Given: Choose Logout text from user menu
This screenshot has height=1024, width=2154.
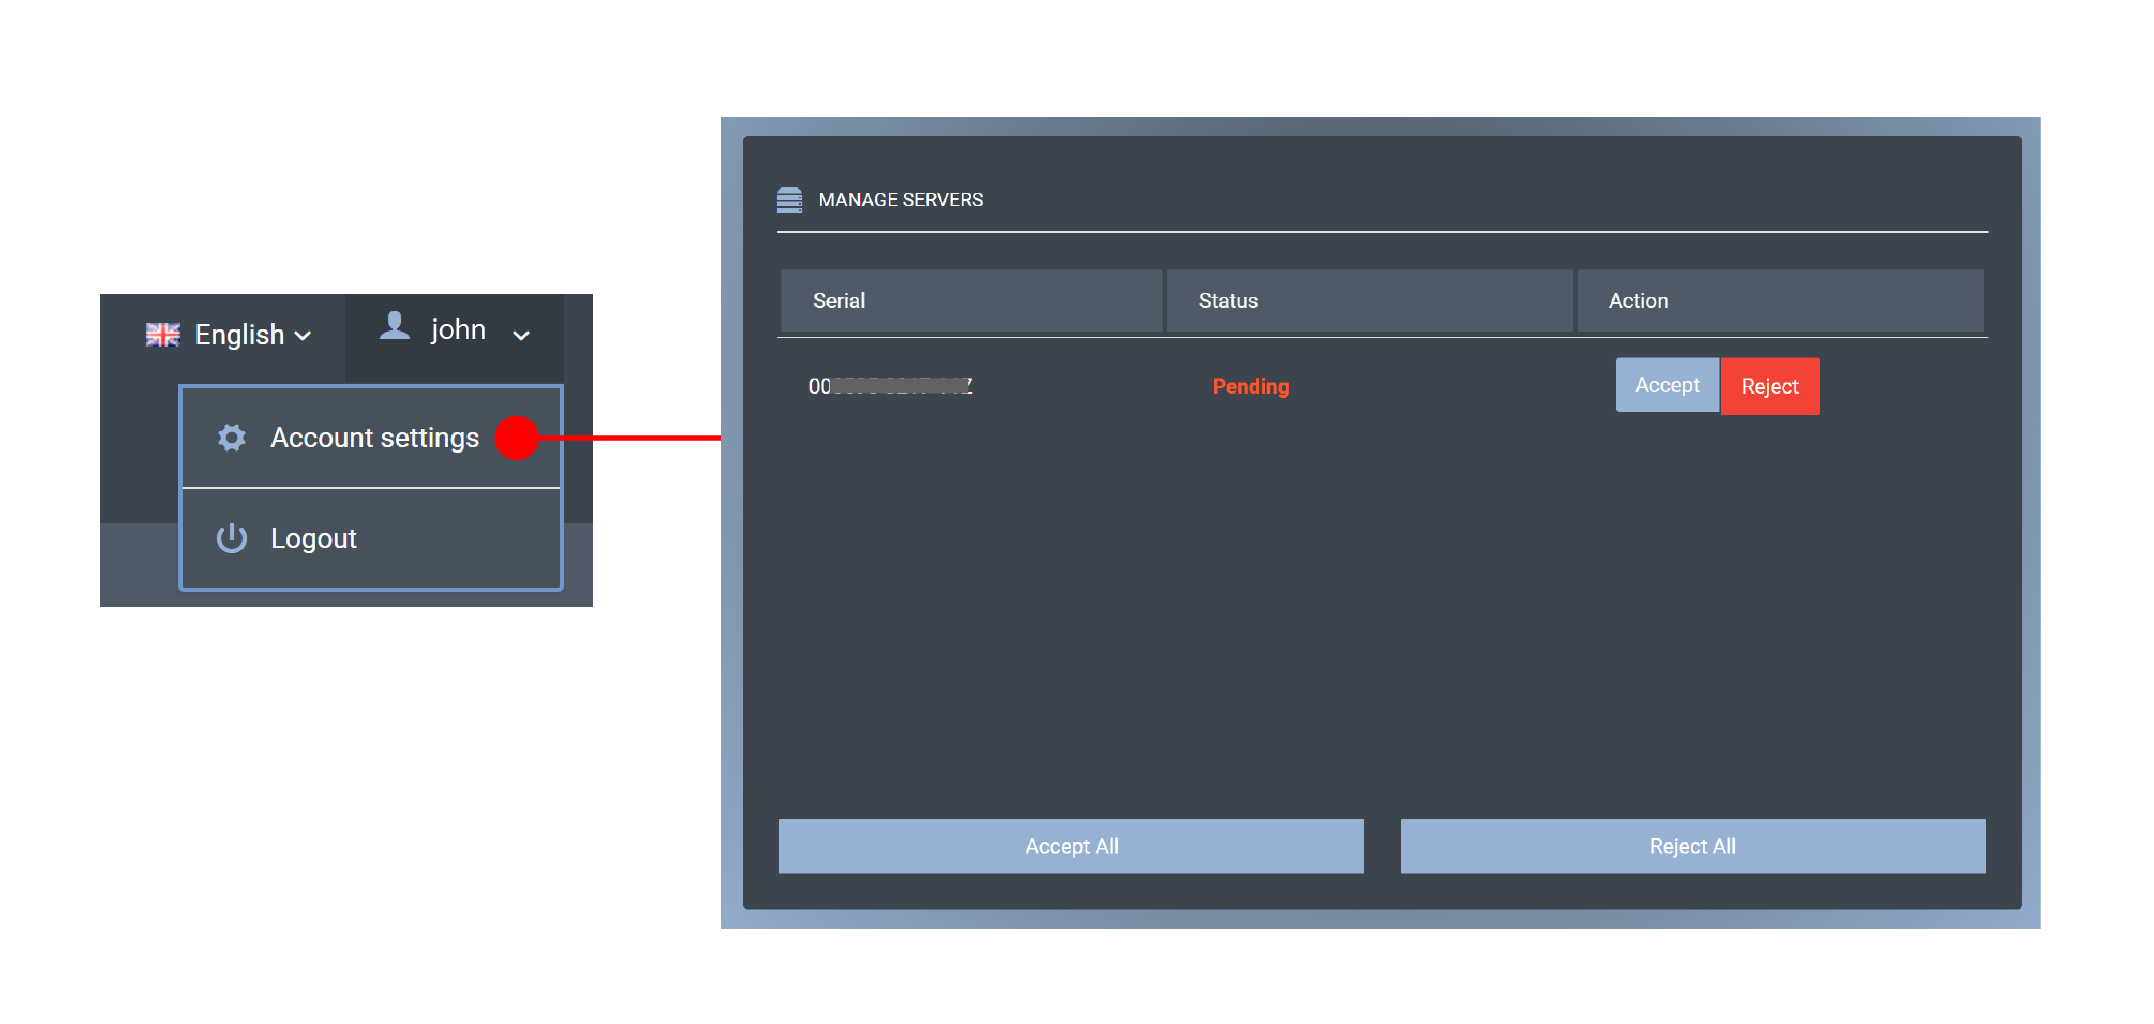Looking at the screenshot, I should [313, 539].
